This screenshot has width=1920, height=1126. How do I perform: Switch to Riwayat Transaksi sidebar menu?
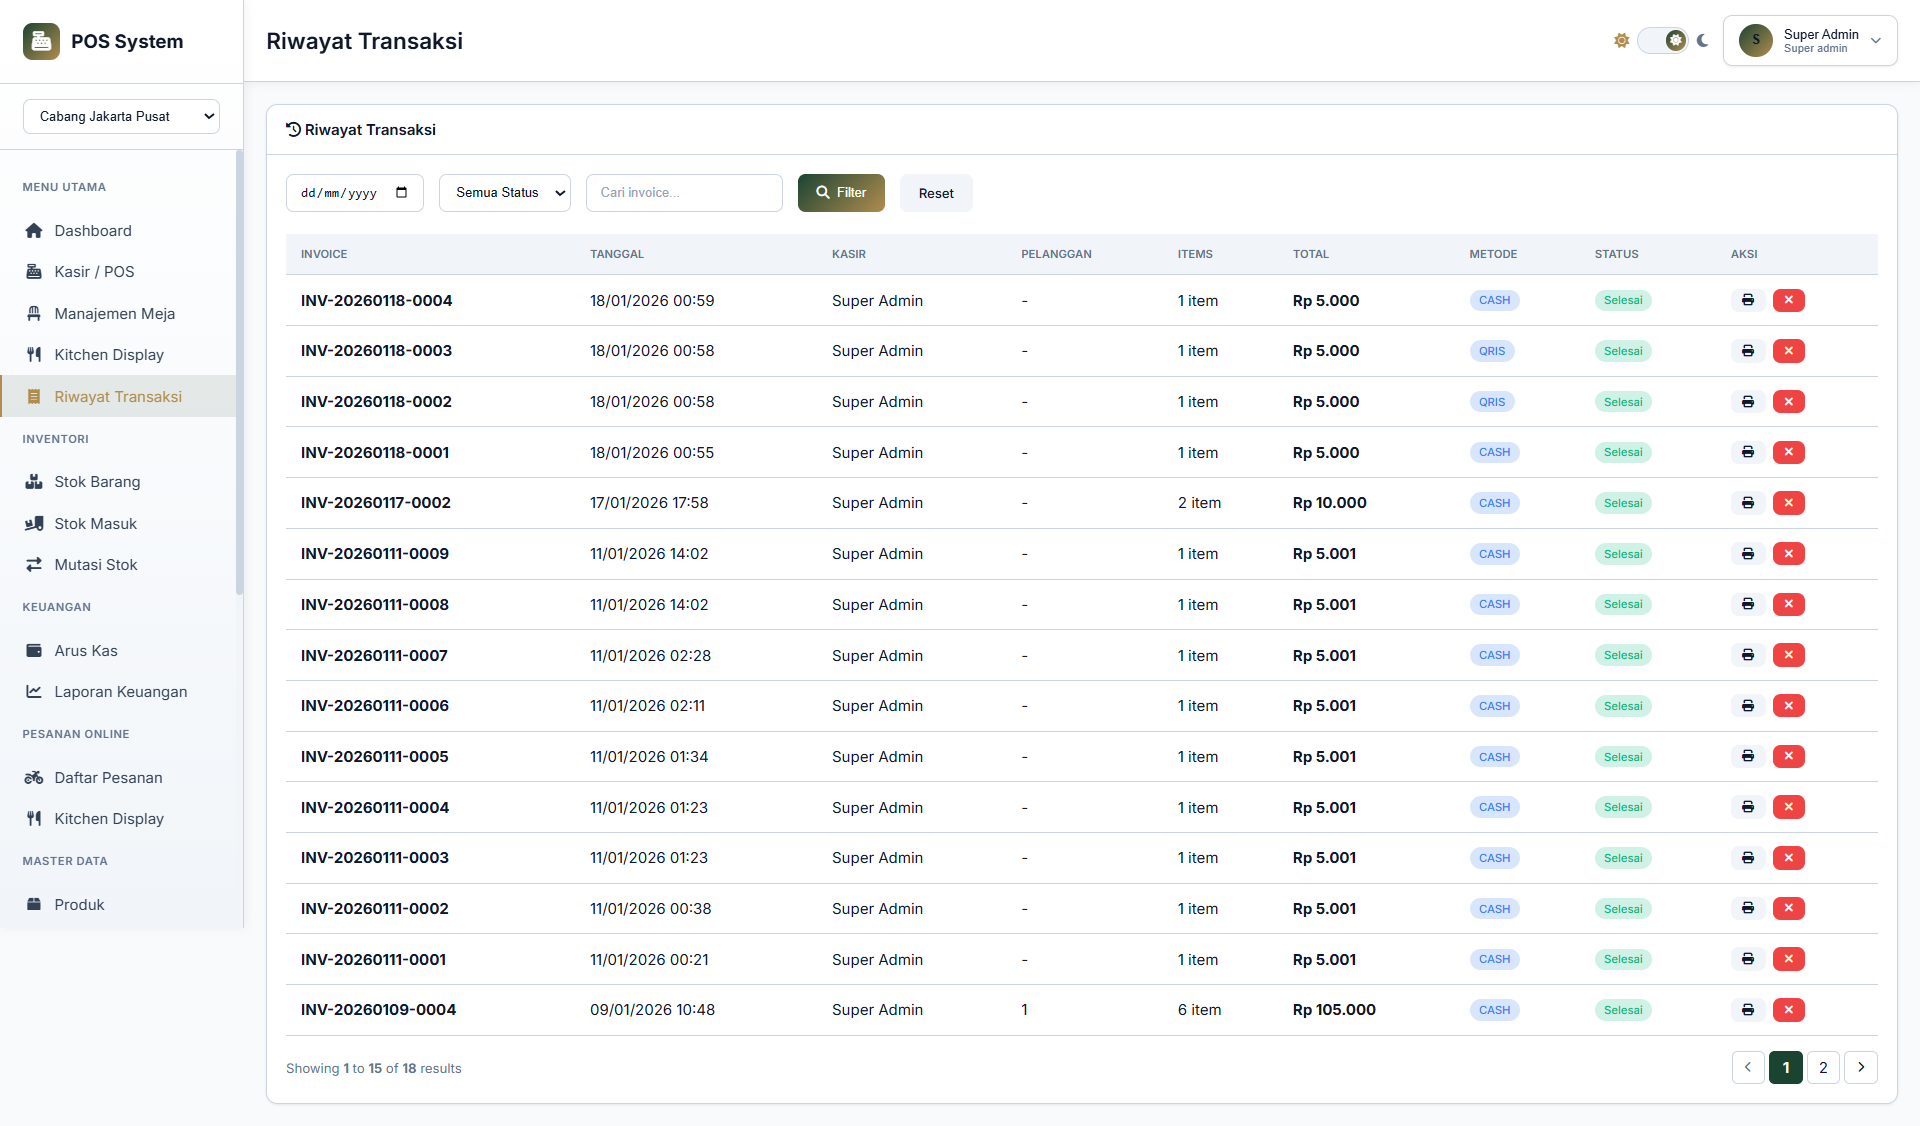117,396
